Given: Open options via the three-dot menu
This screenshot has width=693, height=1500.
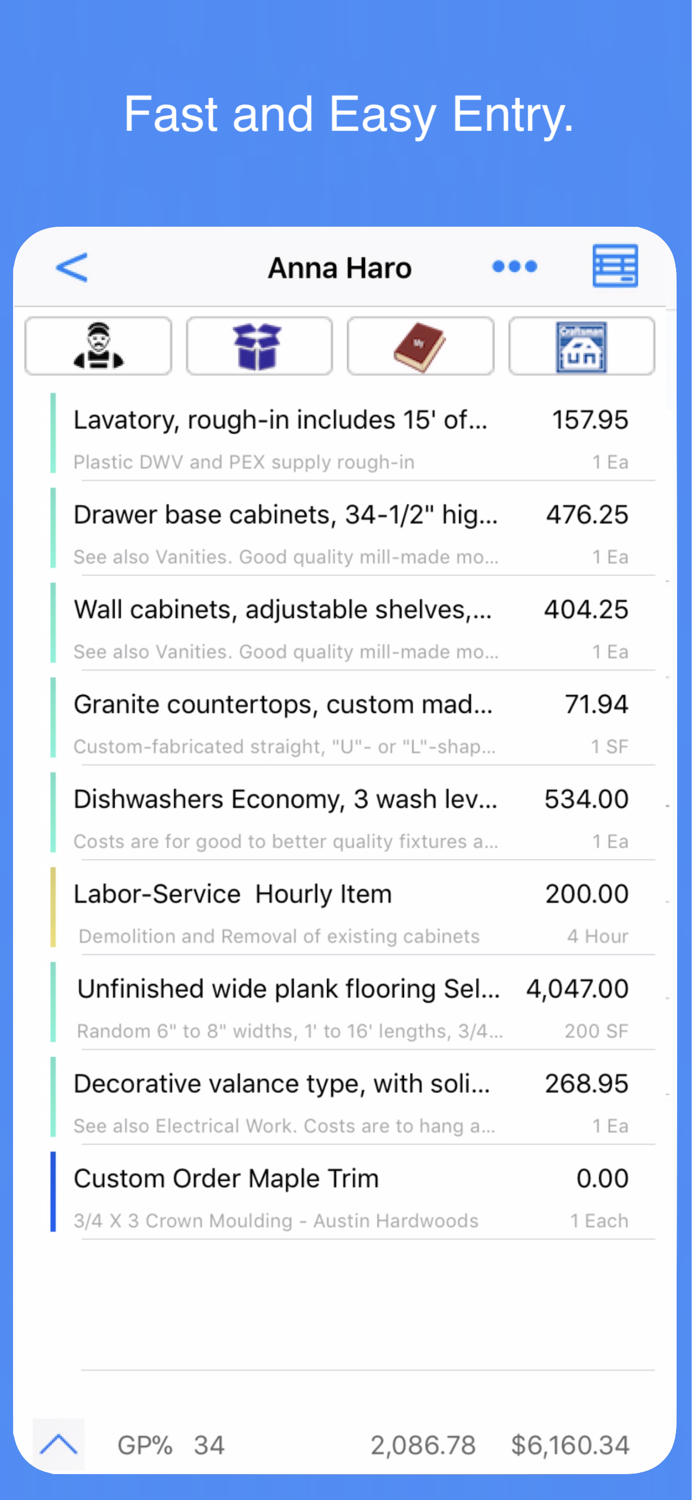Looking at the screenshot, I should [514, 266].
